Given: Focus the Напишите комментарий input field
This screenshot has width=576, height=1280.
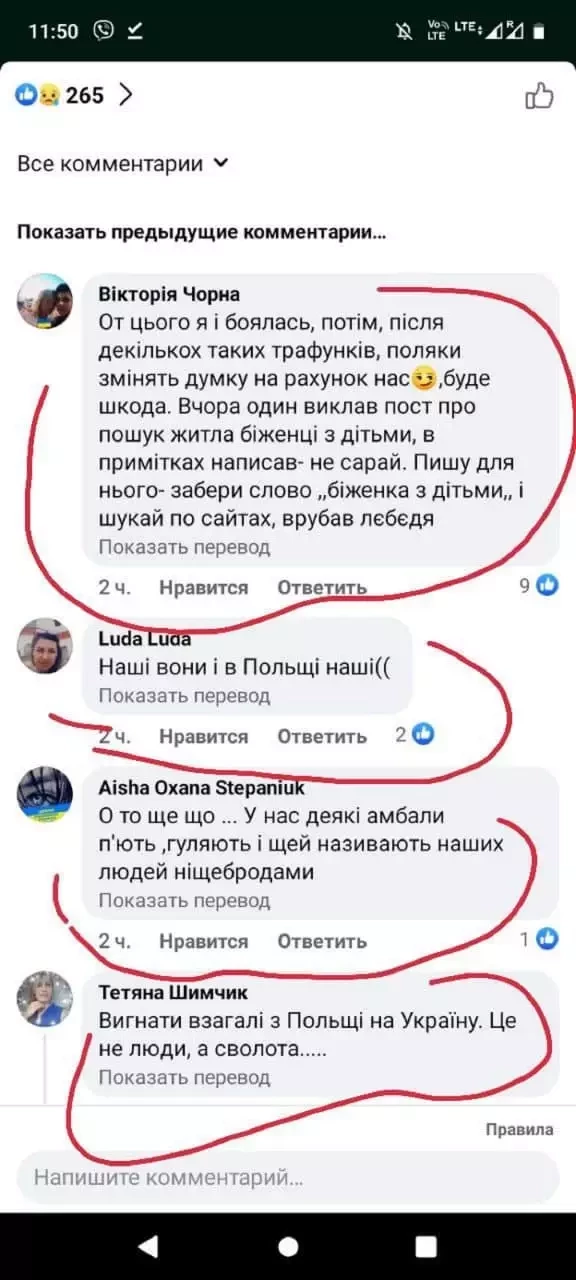Looking at the screenshot, I should 288,1177.
